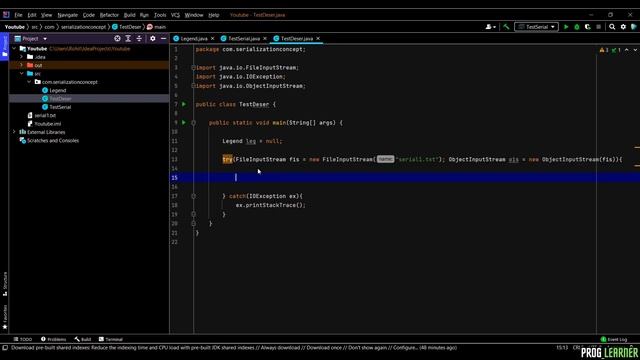Go to the next highlighted error arrow
Viewport: 640px width, 360px height.
pos(634,50)
